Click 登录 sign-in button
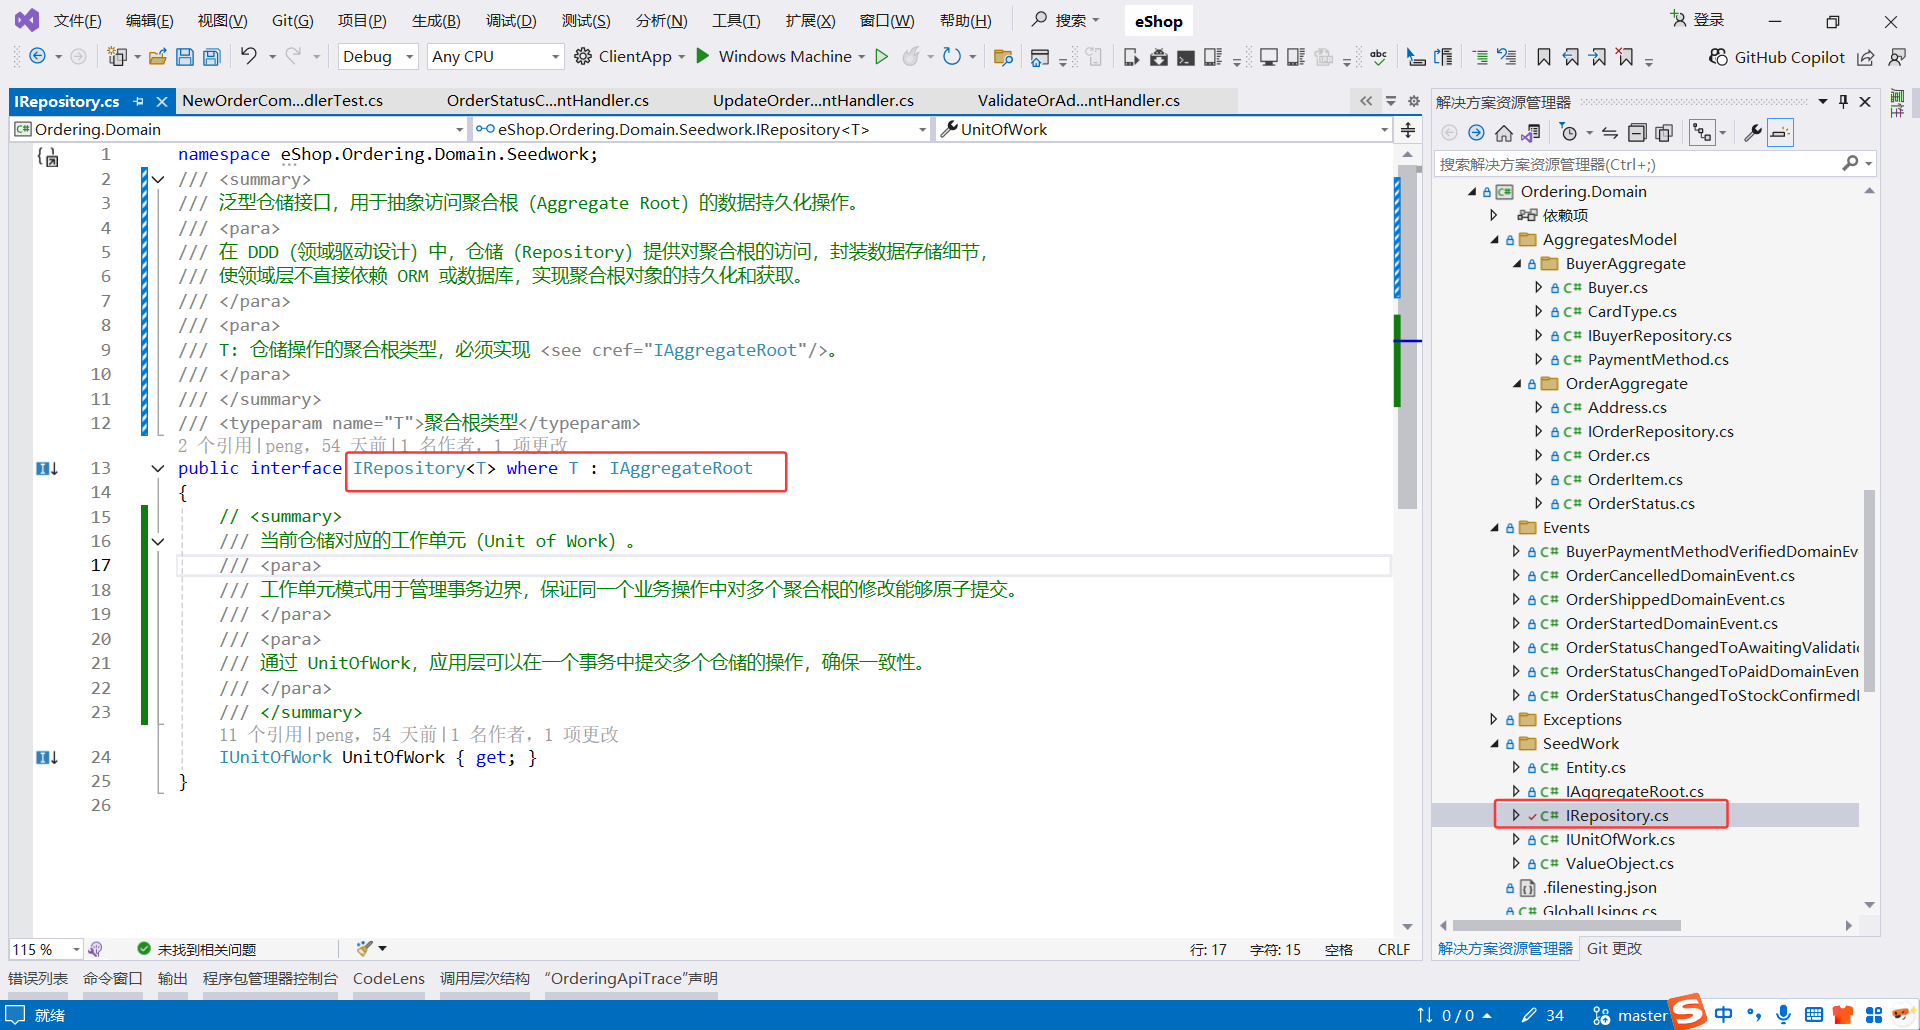The image size is (1920, 1030). [1697, 20]
